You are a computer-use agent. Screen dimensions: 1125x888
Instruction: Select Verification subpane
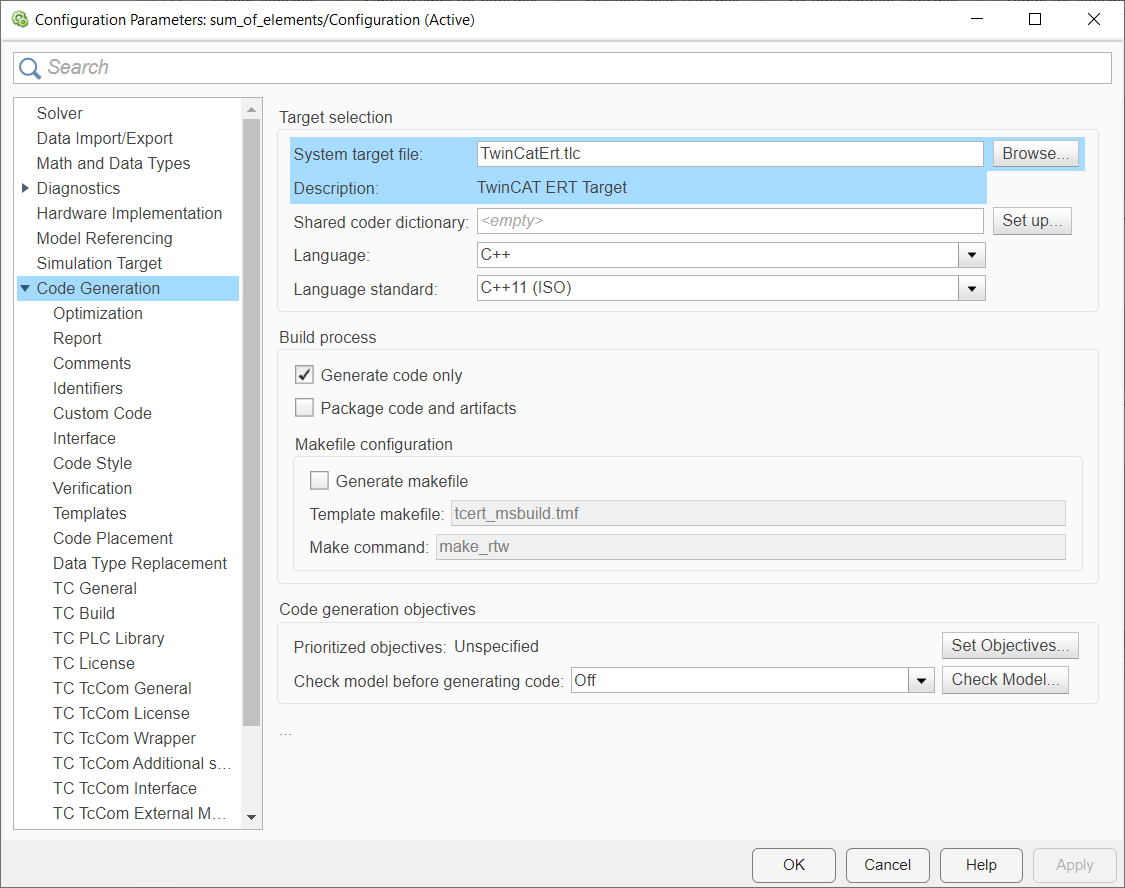click(x=93, y=488)
